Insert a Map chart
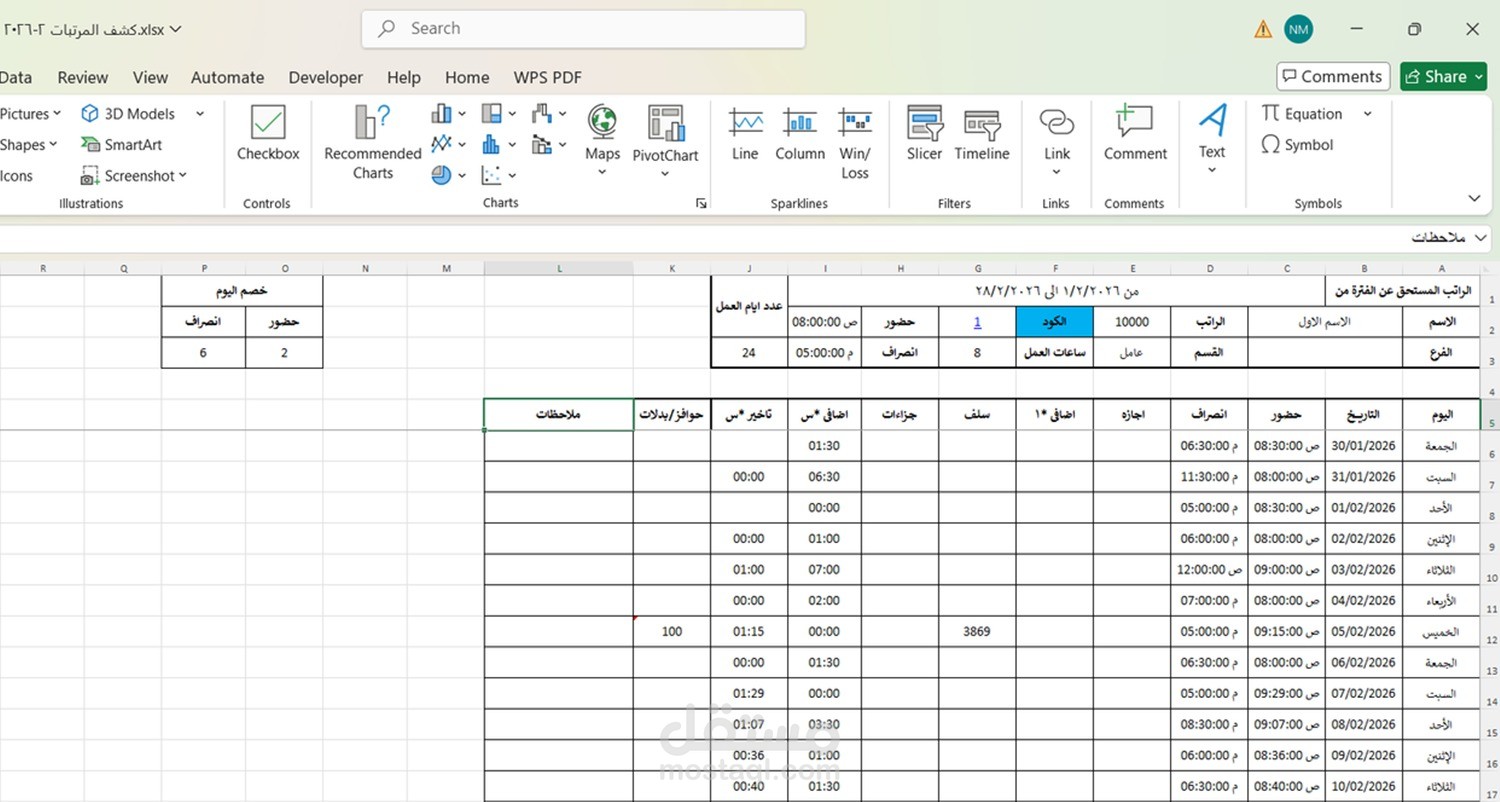1500x802 pixels. [602, 142]
